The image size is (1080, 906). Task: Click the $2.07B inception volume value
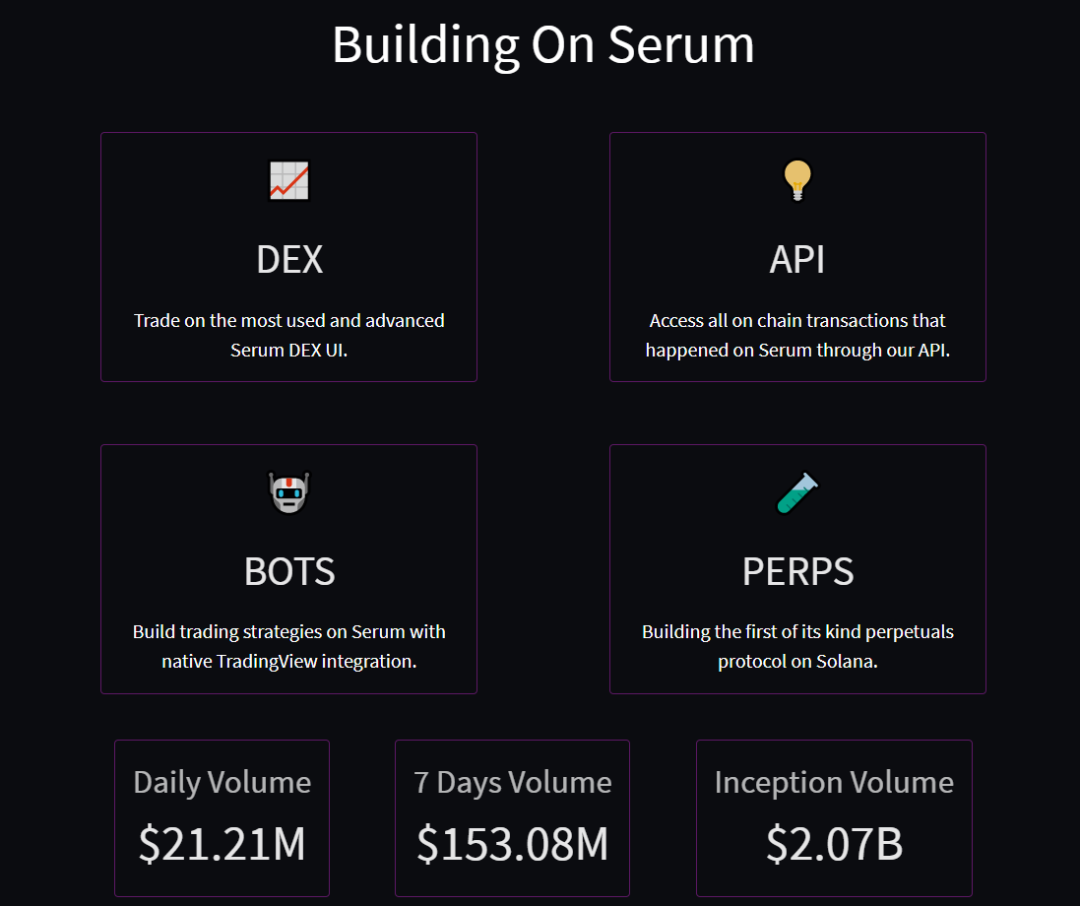coord(834,844)
